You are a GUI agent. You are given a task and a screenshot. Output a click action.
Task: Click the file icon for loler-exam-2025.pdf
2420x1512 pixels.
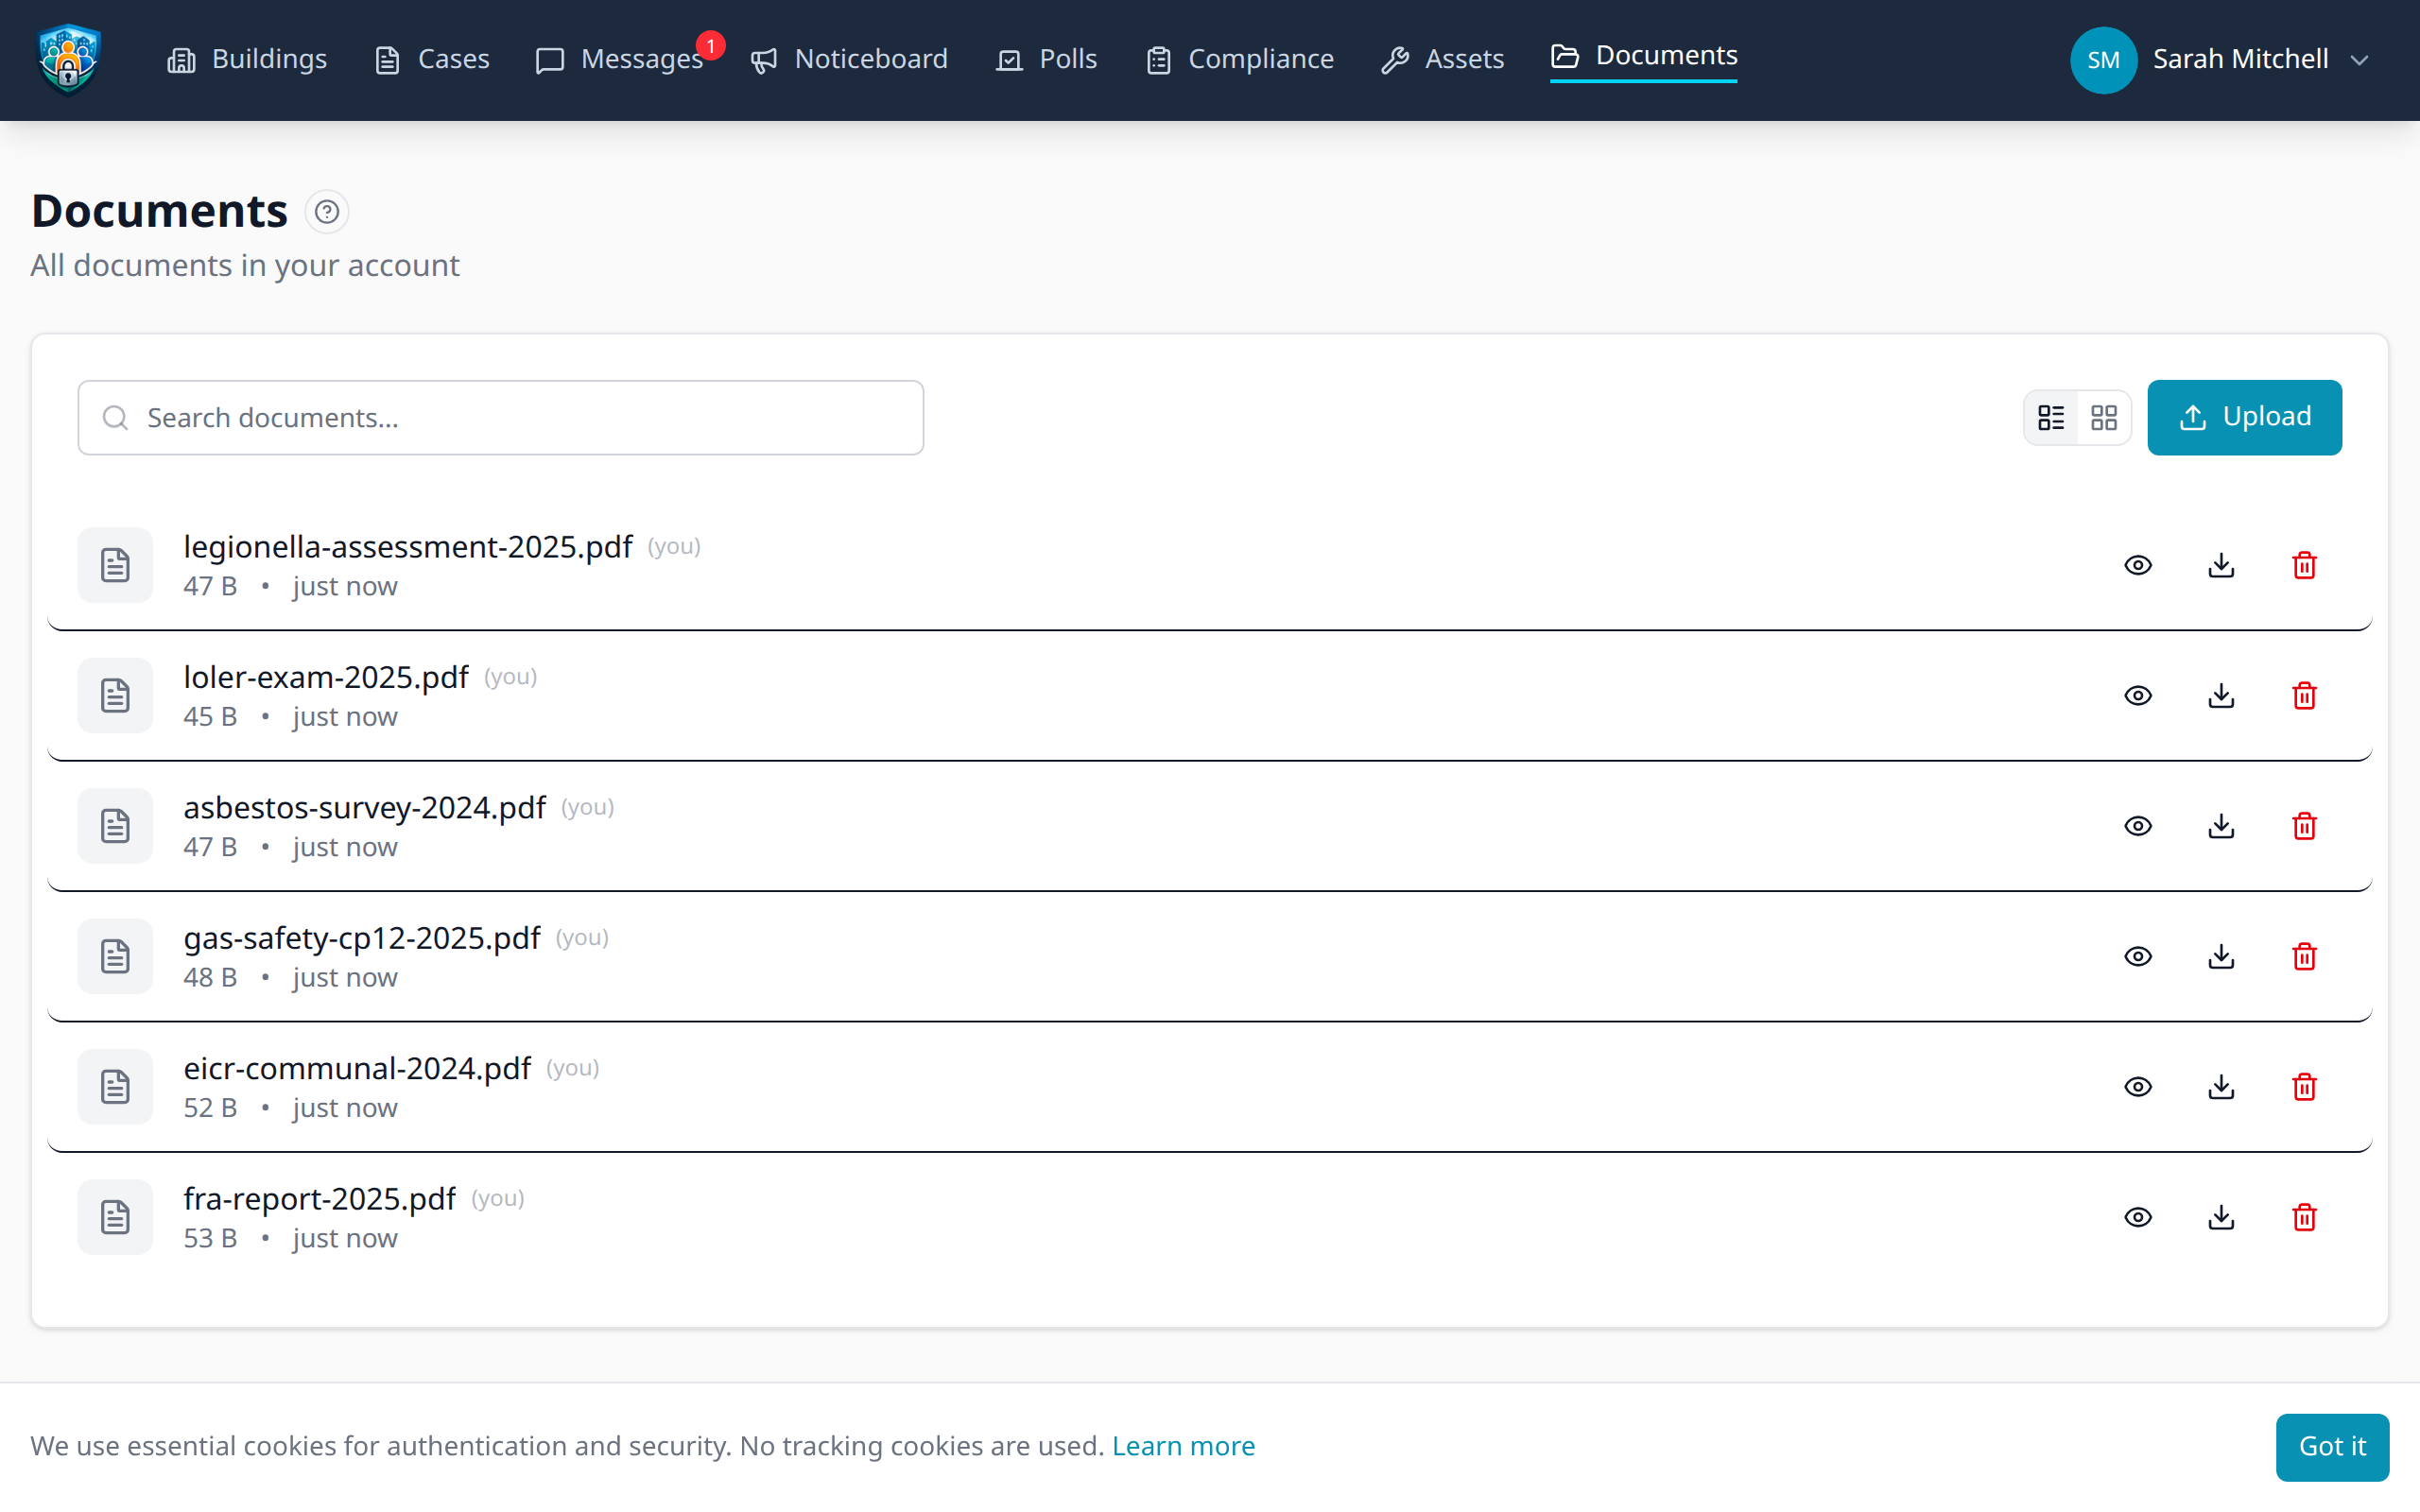coord(115,696)
